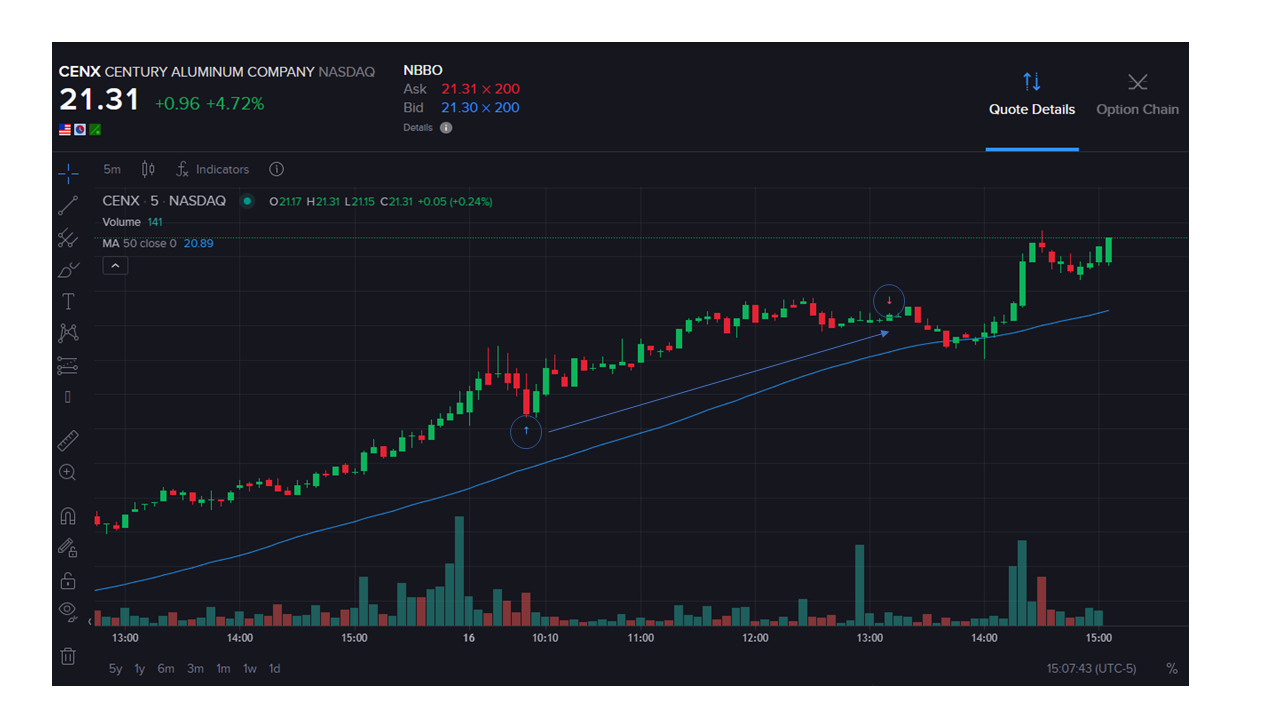The width and height of the screenshot is (1280, 720).
Task: Click the 10:10 time axis label
Action: (545, 638)
